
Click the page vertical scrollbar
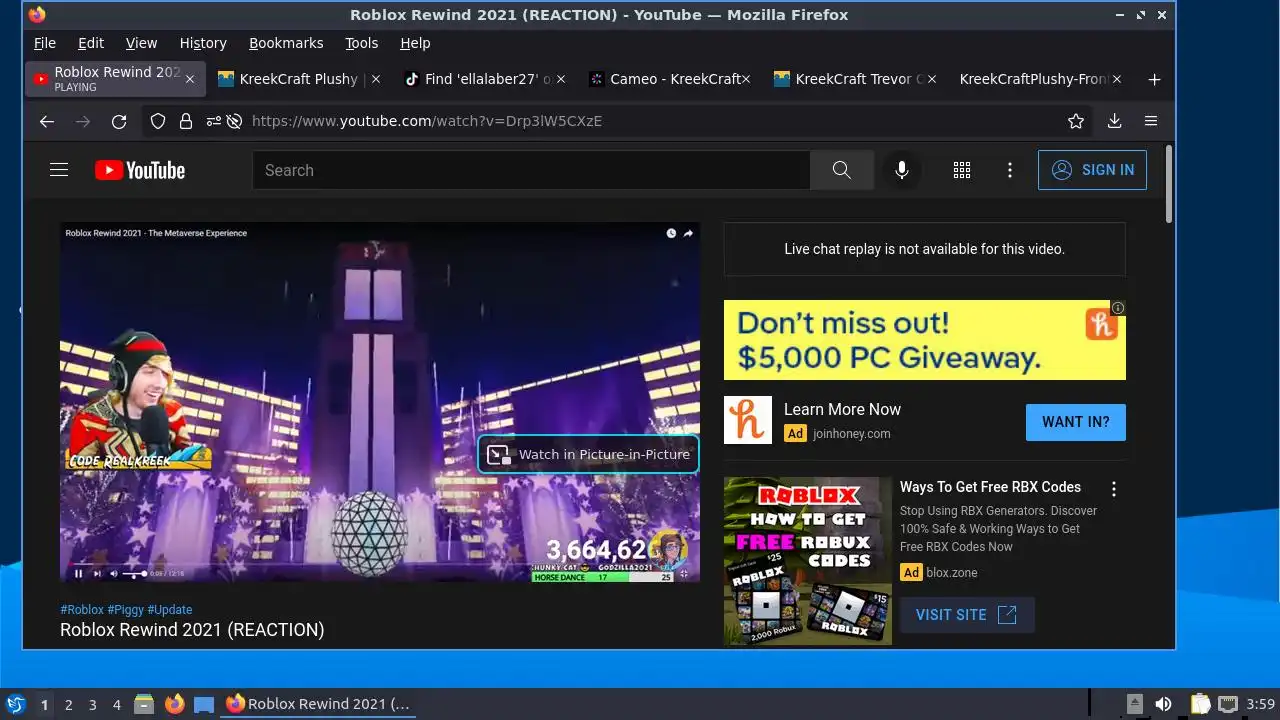[1168, 185]
